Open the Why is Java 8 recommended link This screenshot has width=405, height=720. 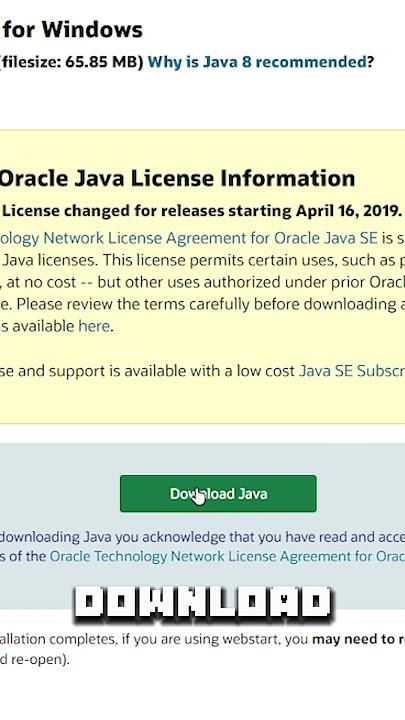point(260,62)
